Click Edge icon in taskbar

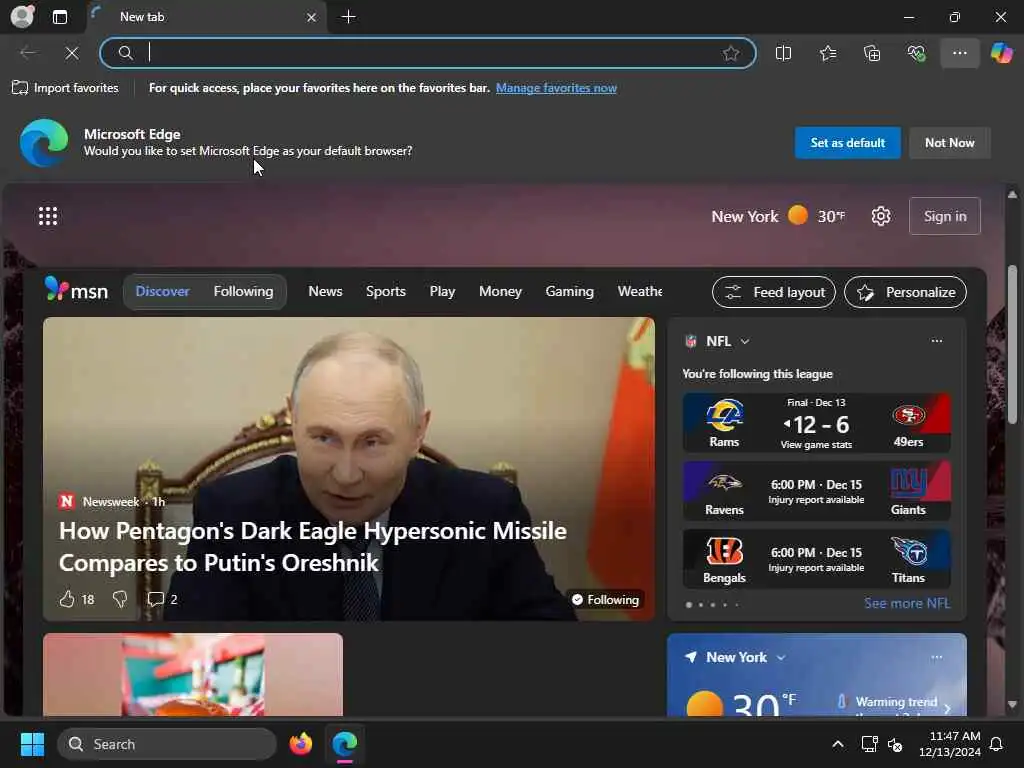point(344,744)
